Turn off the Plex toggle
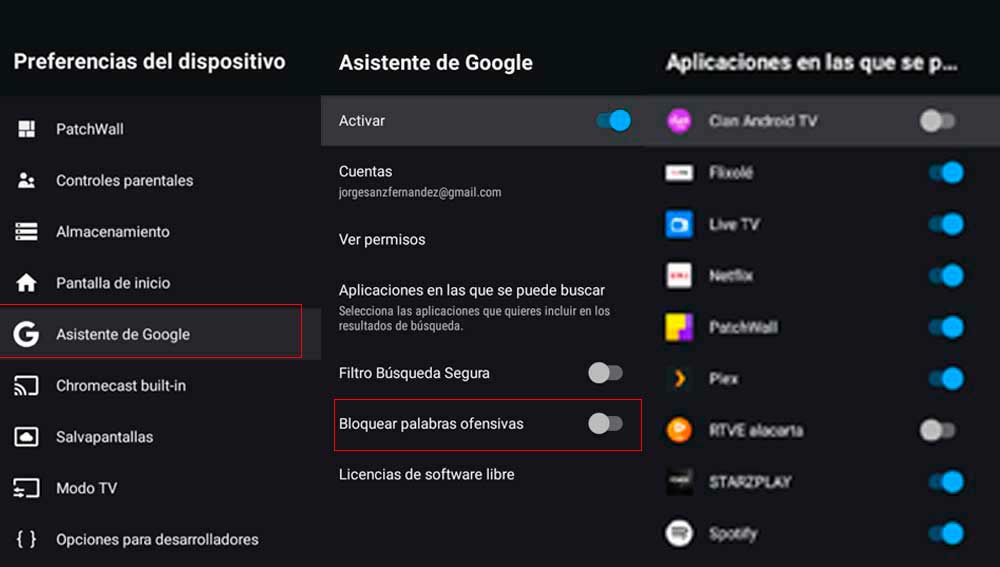The image size is (1000, 567). (x=946, y=379)
